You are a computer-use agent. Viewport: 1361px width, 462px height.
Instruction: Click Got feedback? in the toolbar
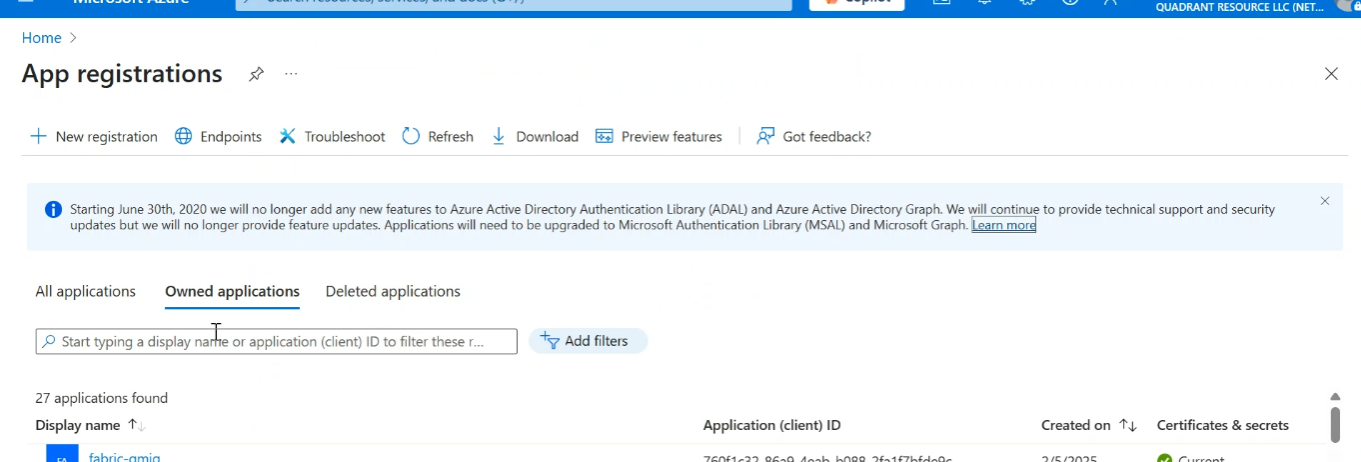click(x=814, y=136)
